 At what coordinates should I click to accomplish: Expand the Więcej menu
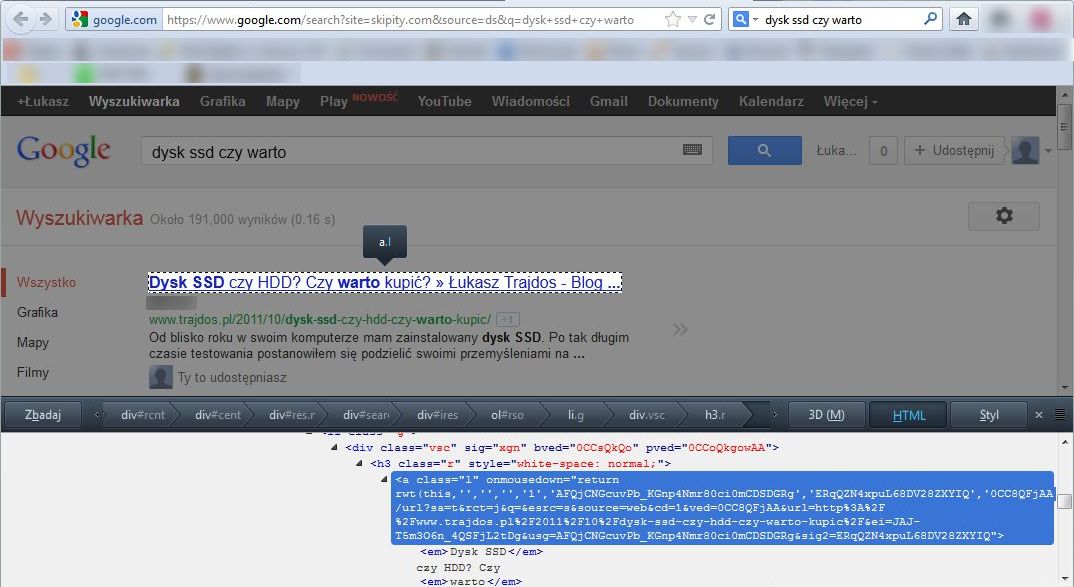coord(850,101)
